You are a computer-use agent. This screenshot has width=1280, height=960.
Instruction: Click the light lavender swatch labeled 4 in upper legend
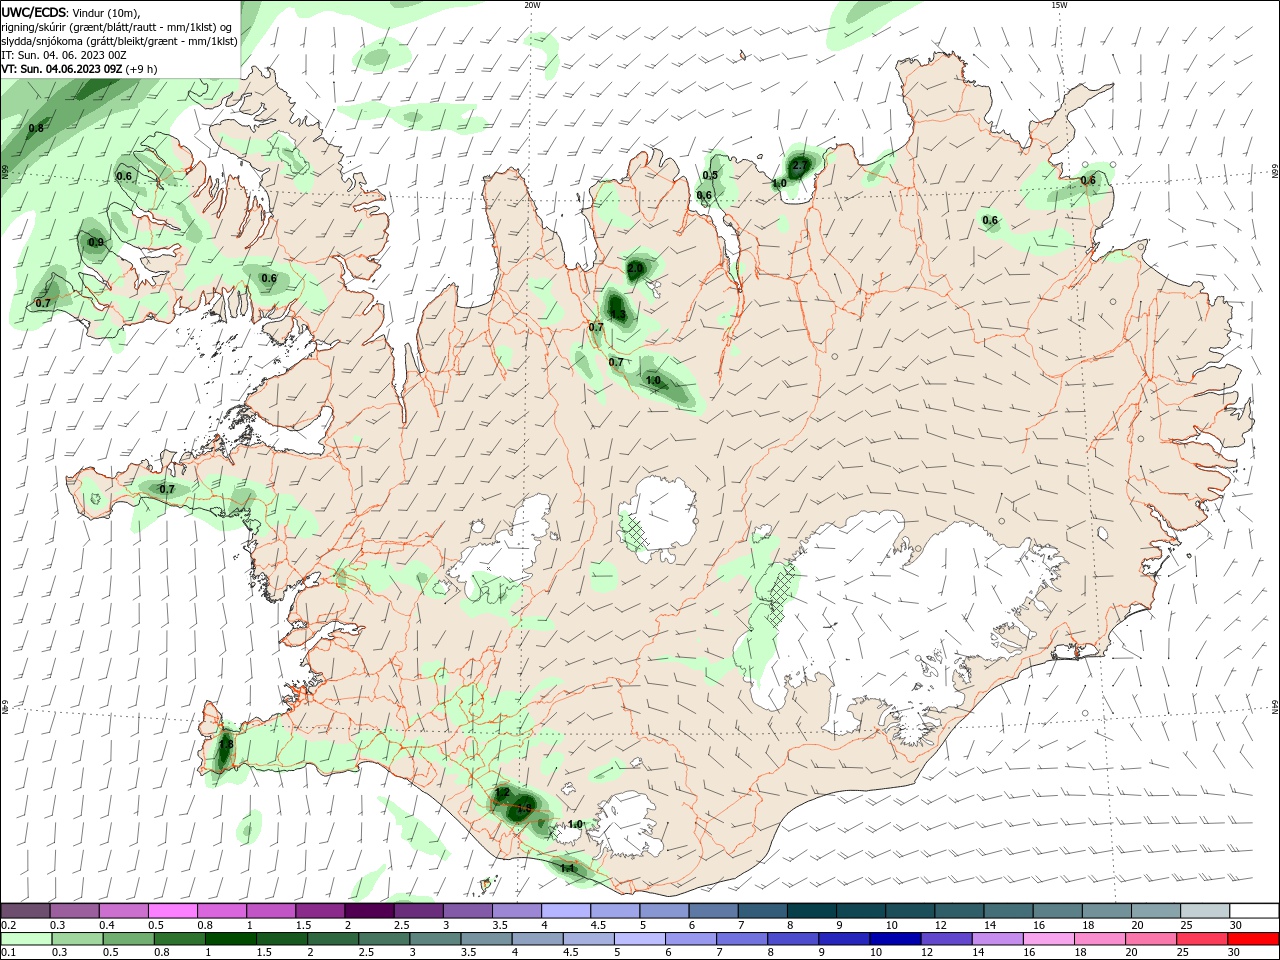(566, 911)
